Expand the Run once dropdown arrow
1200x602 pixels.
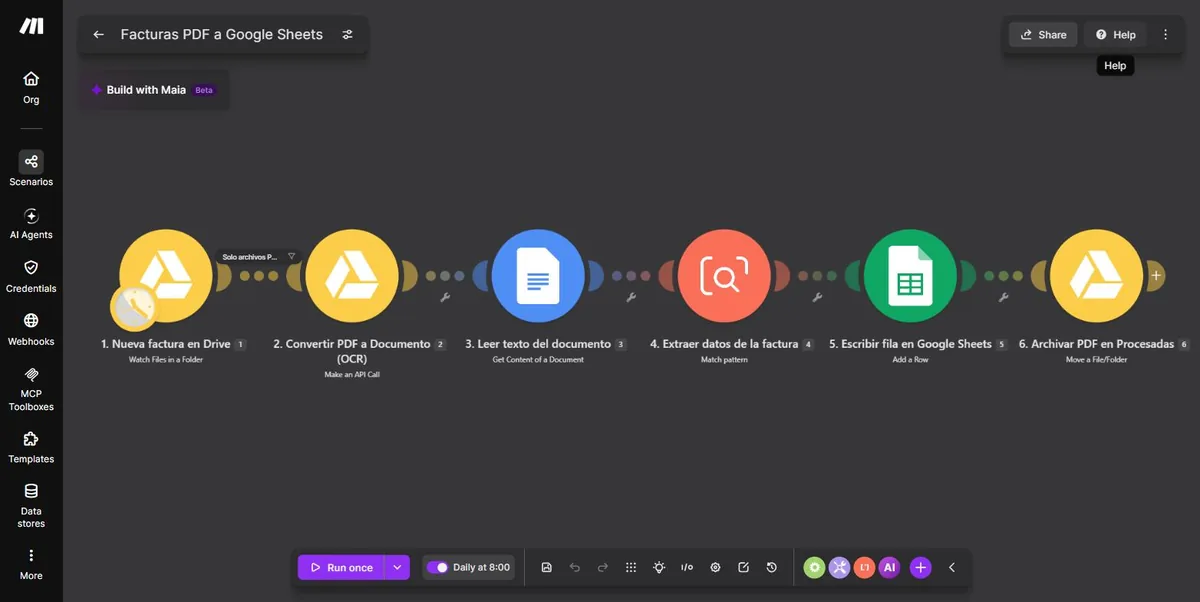[397, 567]
